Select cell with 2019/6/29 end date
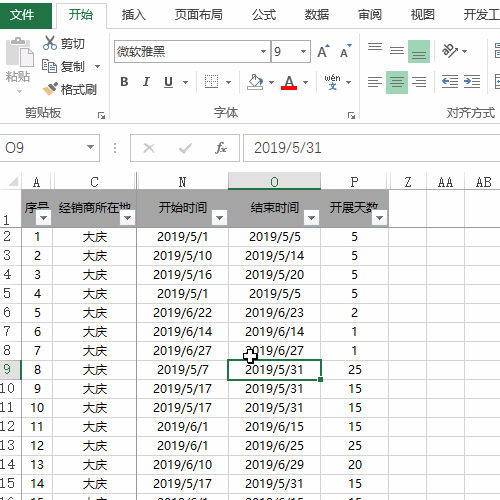Image resolution: width=500 pixels, height=500 pixels. [274, 464]
